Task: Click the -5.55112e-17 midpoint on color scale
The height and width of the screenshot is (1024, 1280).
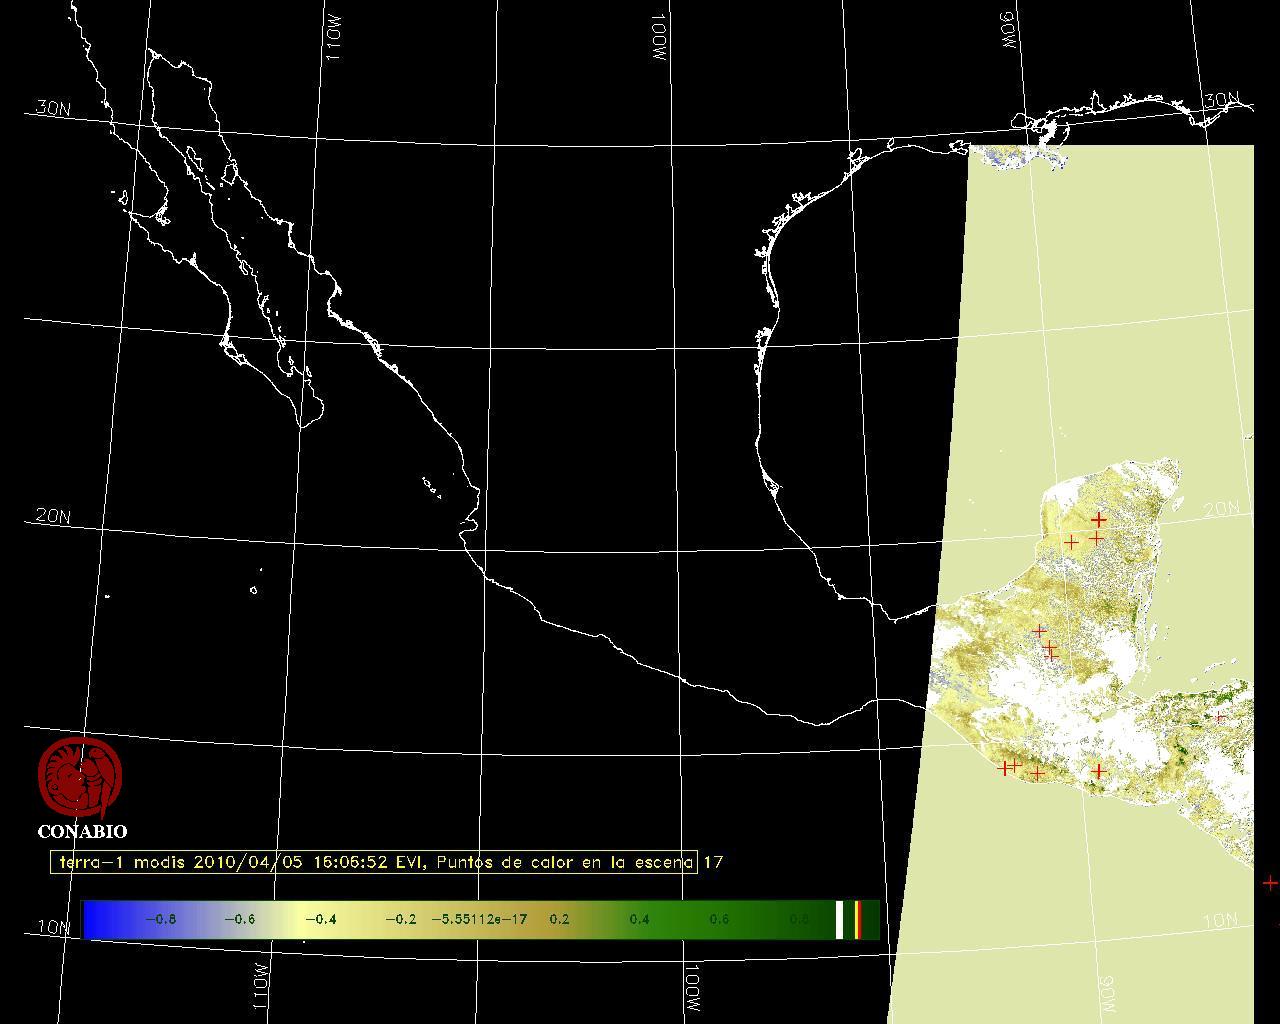Action: point(479,919)
